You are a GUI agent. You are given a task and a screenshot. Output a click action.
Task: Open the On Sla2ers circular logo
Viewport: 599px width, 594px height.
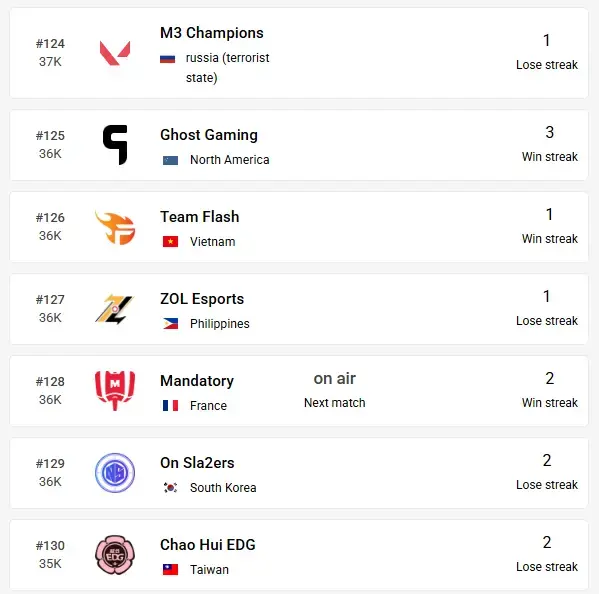115,473
